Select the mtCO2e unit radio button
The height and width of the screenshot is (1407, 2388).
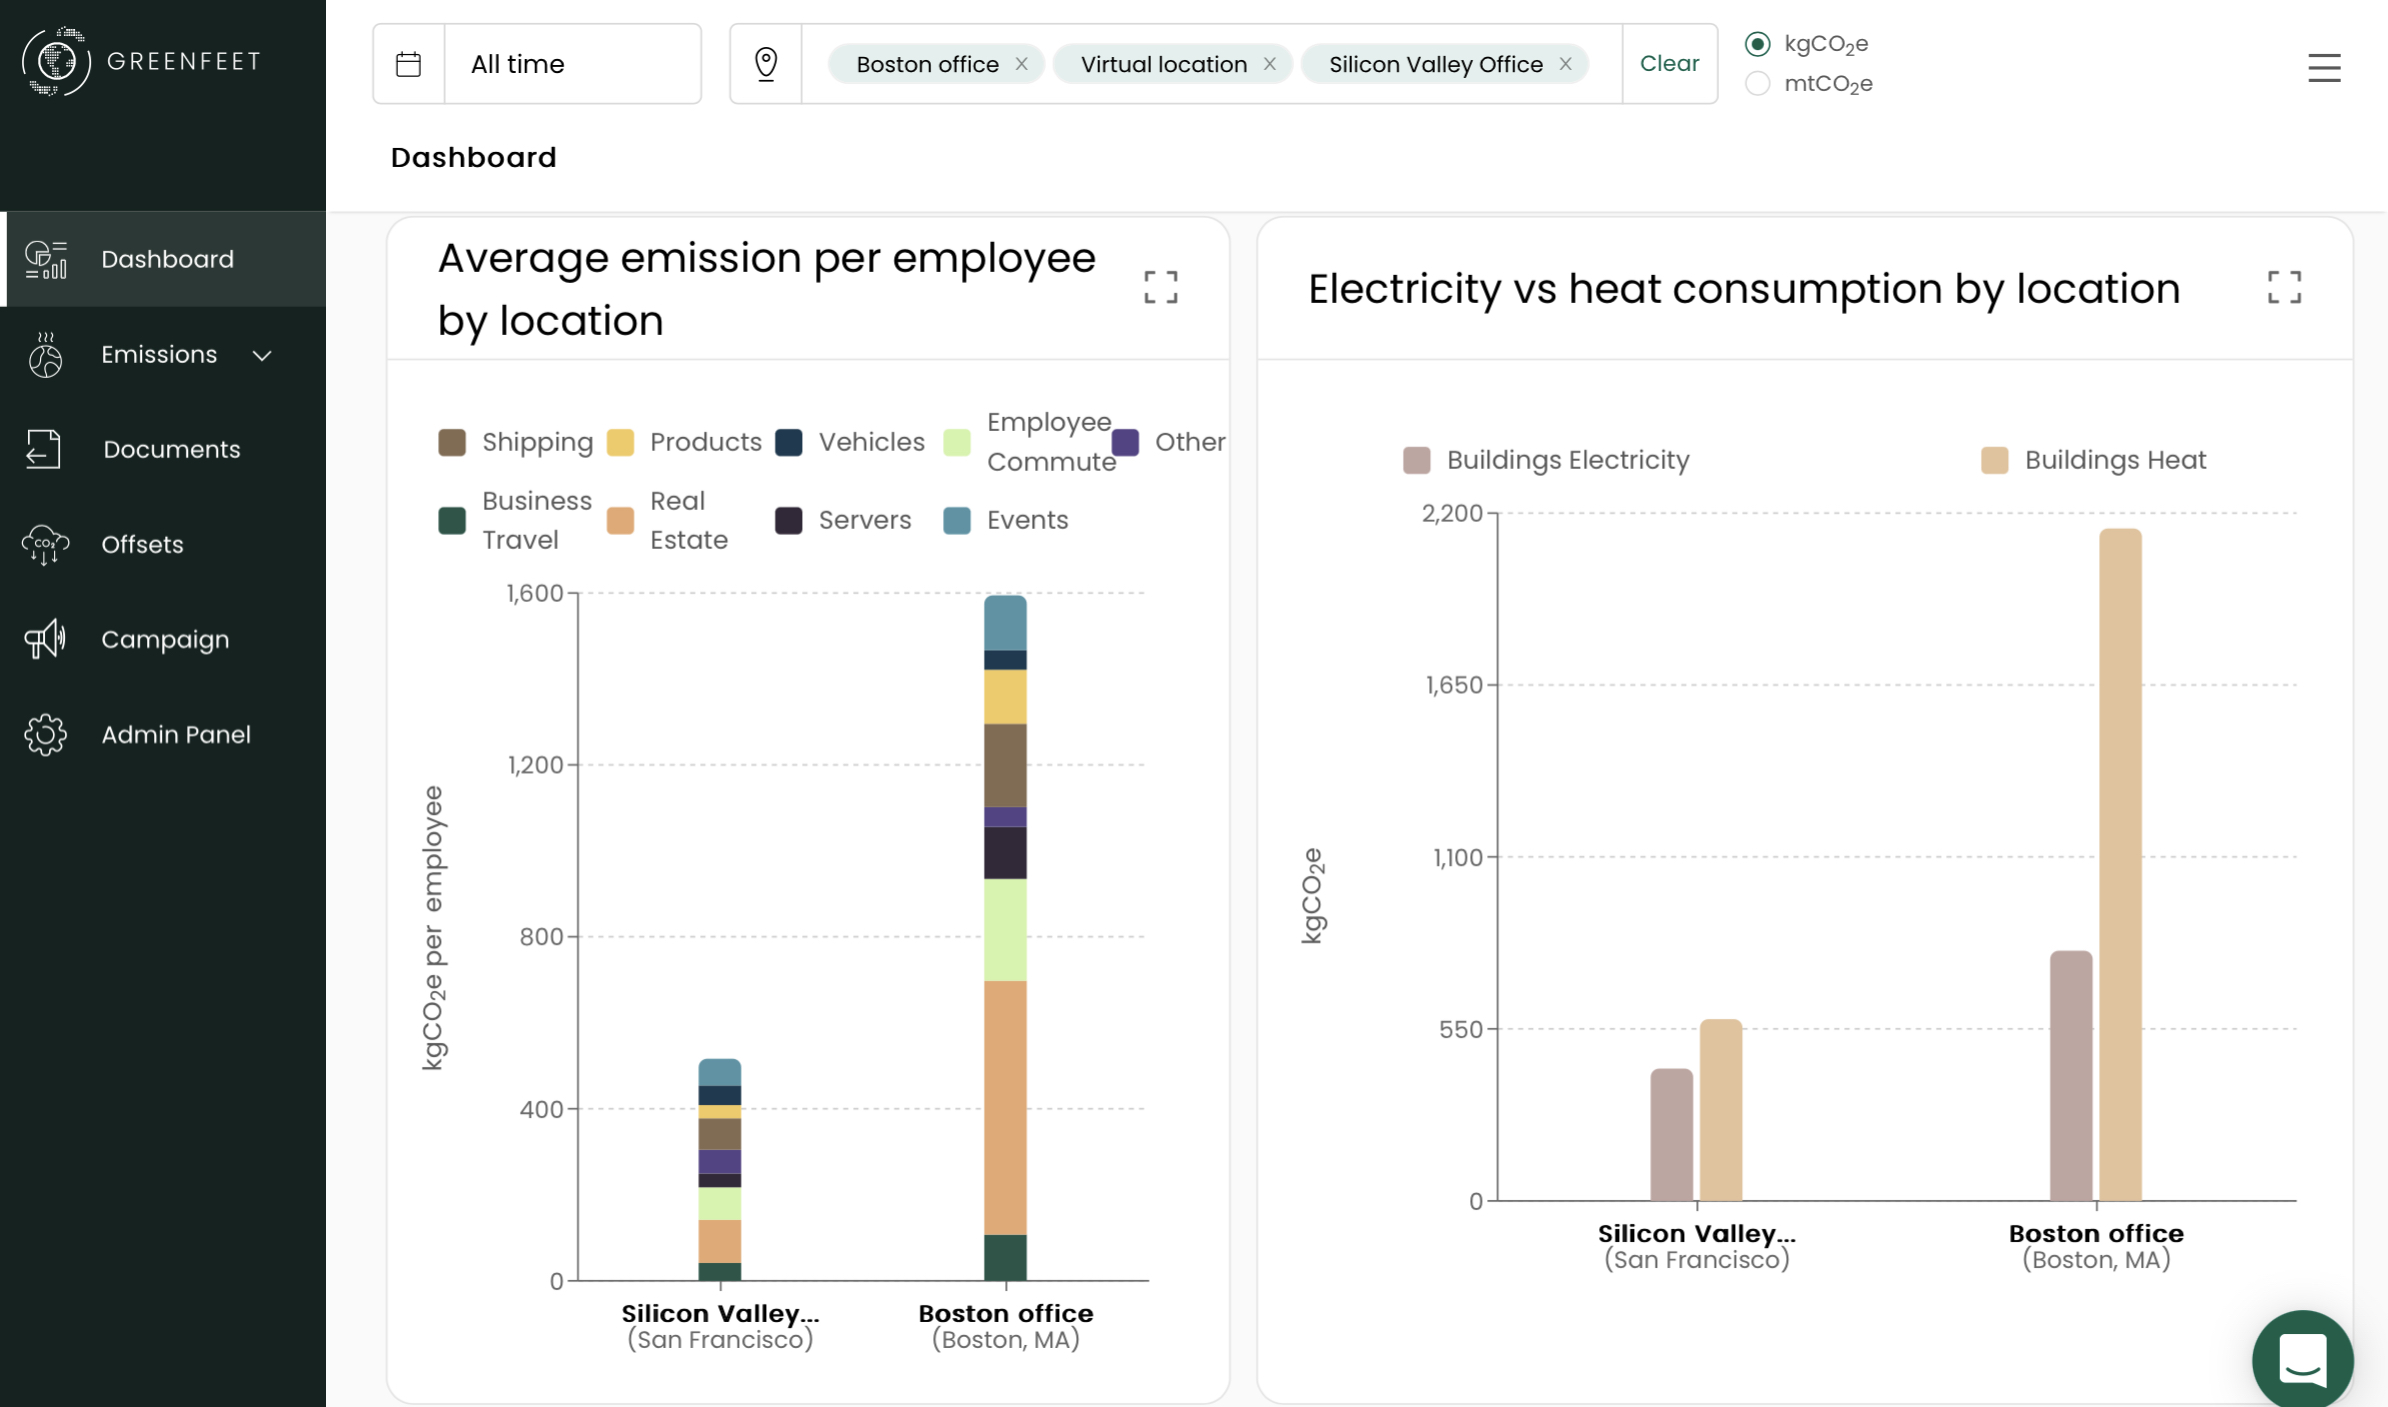[1757, 84]
